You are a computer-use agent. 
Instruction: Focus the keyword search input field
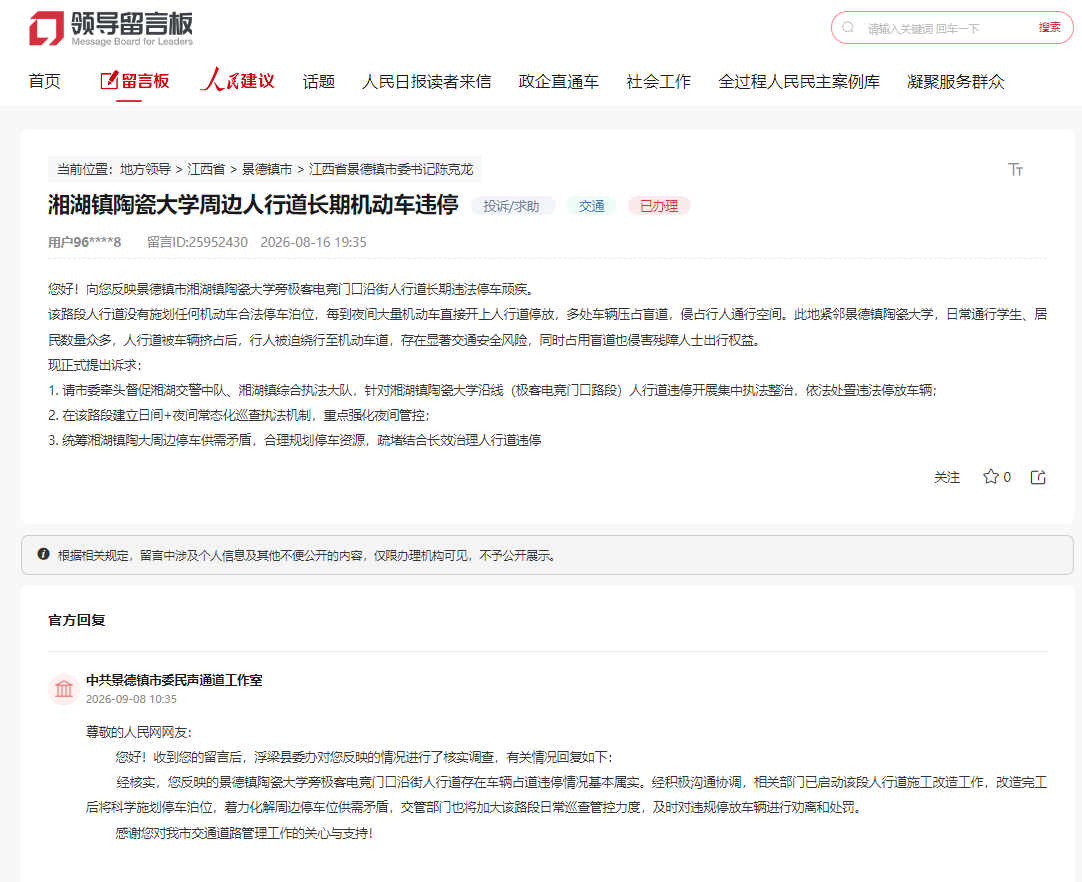[x=945, y=28]
